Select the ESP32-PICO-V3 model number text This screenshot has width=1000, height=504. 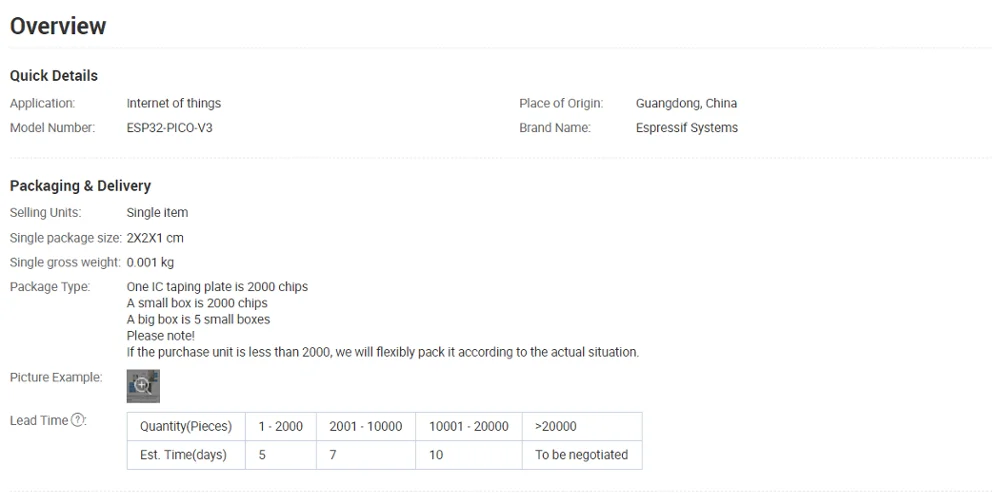(169, 127)
